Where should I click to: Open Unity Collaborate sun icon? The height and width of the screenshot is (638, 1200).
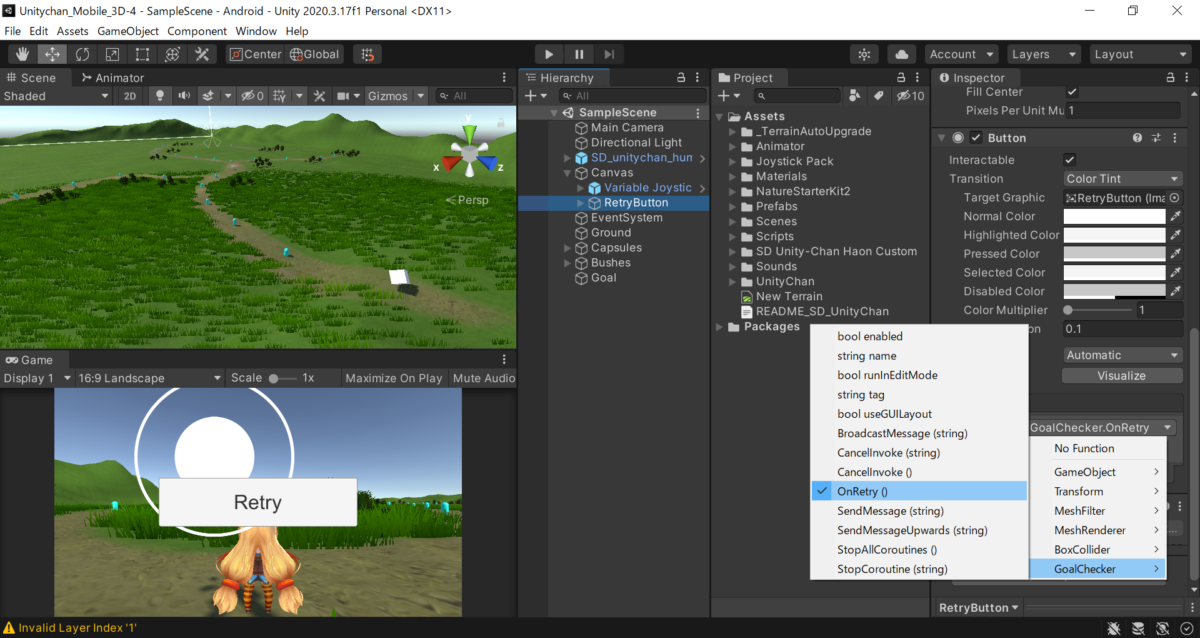[x=865, y=54]
